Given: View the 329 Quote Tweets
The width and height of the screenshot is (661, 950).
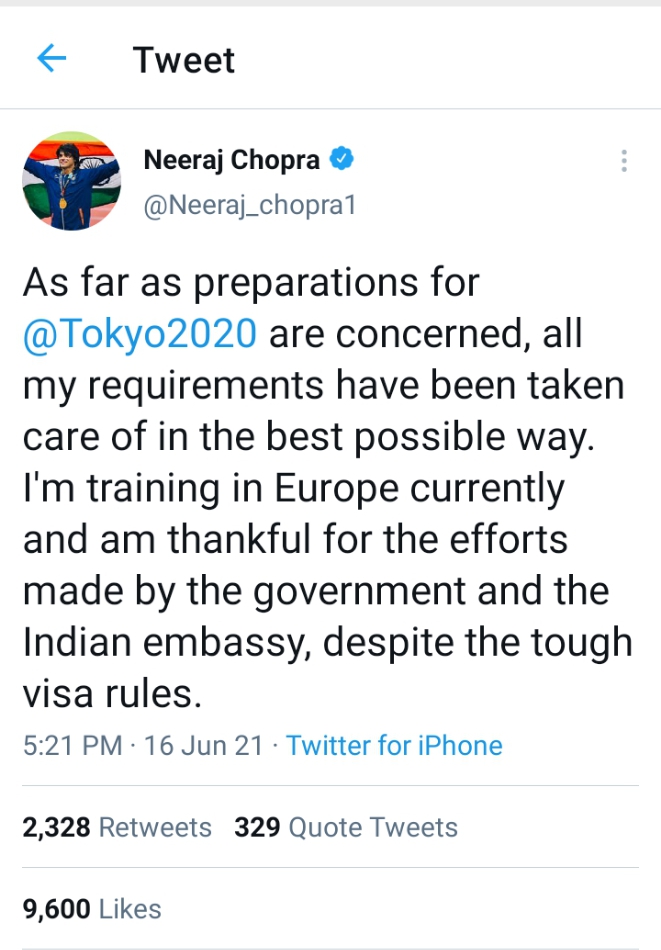Looking at the screenshot, I should click(x=345, y=827).
